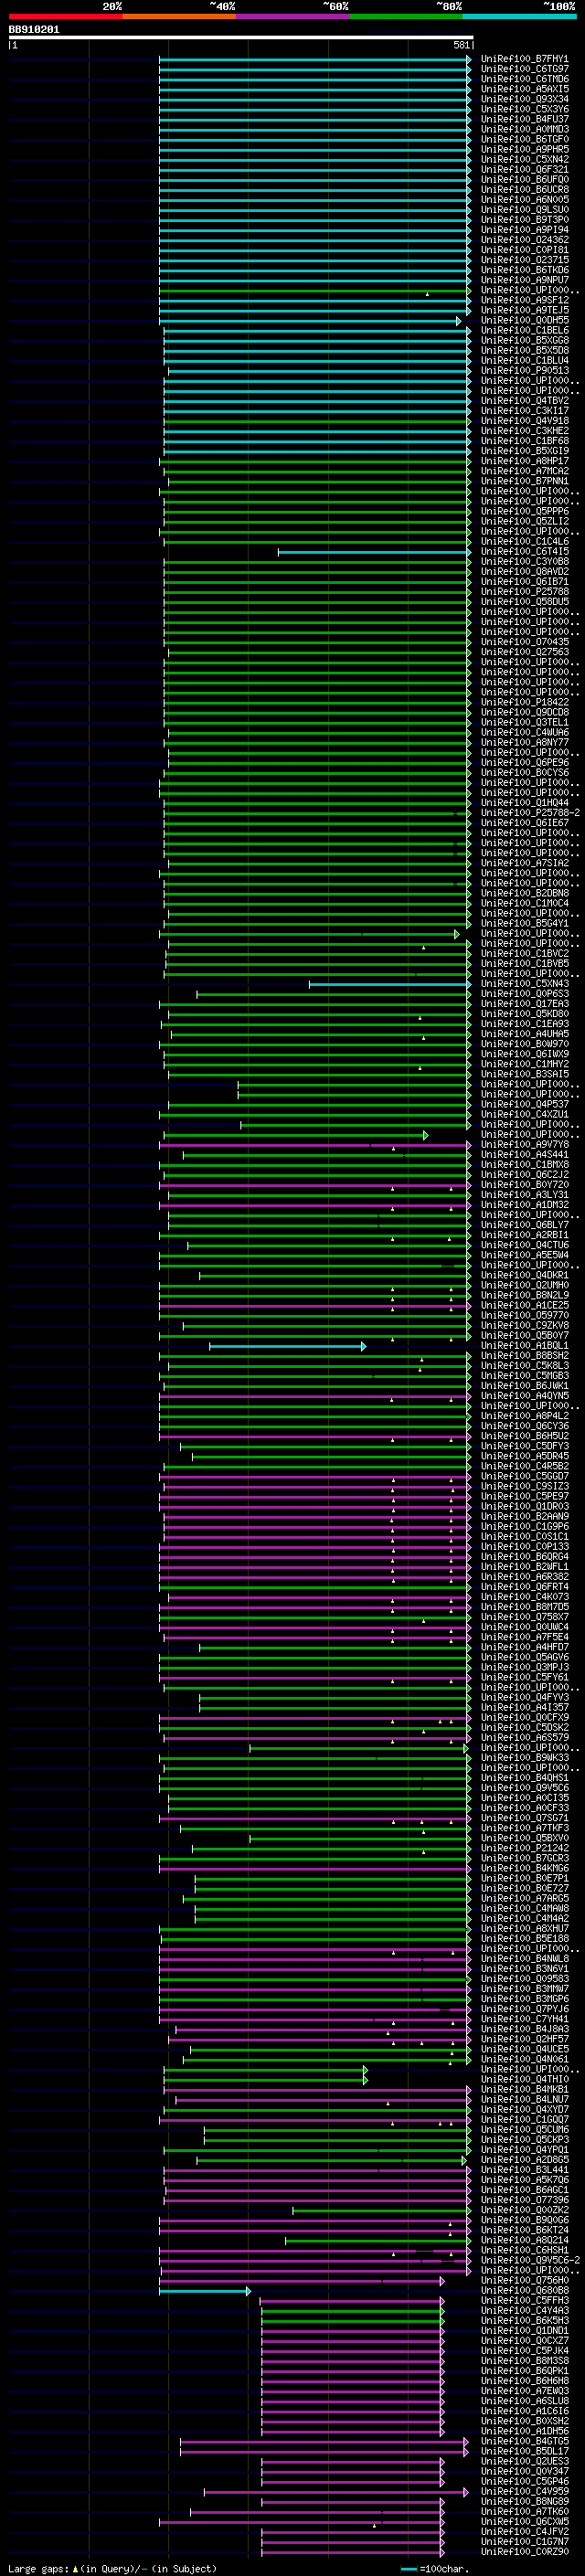Click the orange ~40% identity legend segment
585x2576 pixels.
[179, 16]
